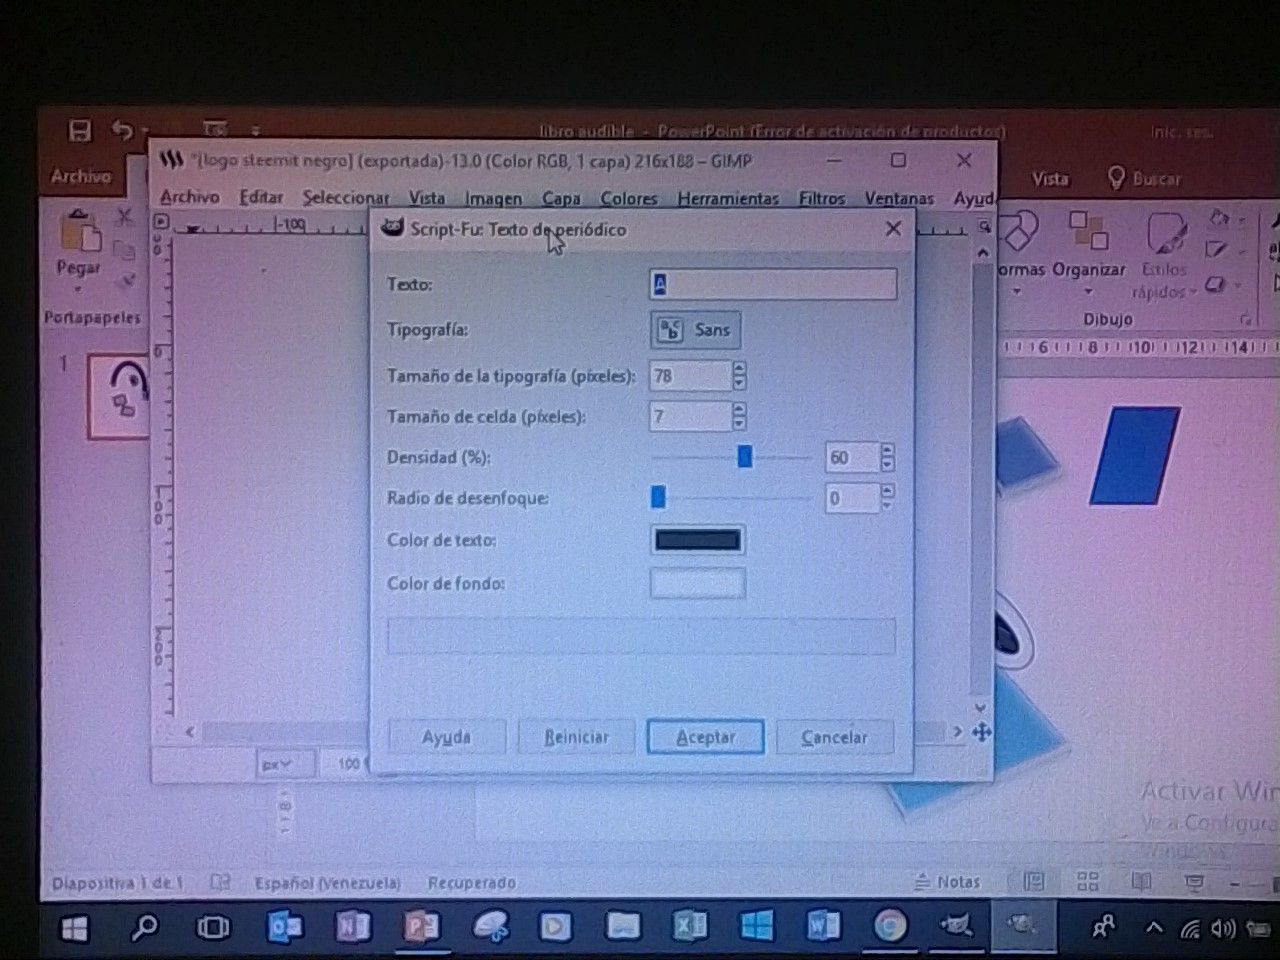Open File Explorer from the taskbar

pyautogui.click(x=622, y=928)
